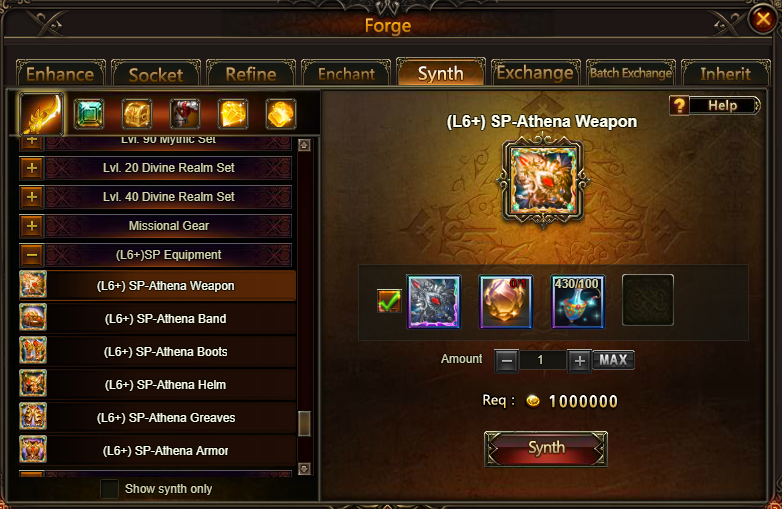Enable Show synth only checkbox

[109, 489]
